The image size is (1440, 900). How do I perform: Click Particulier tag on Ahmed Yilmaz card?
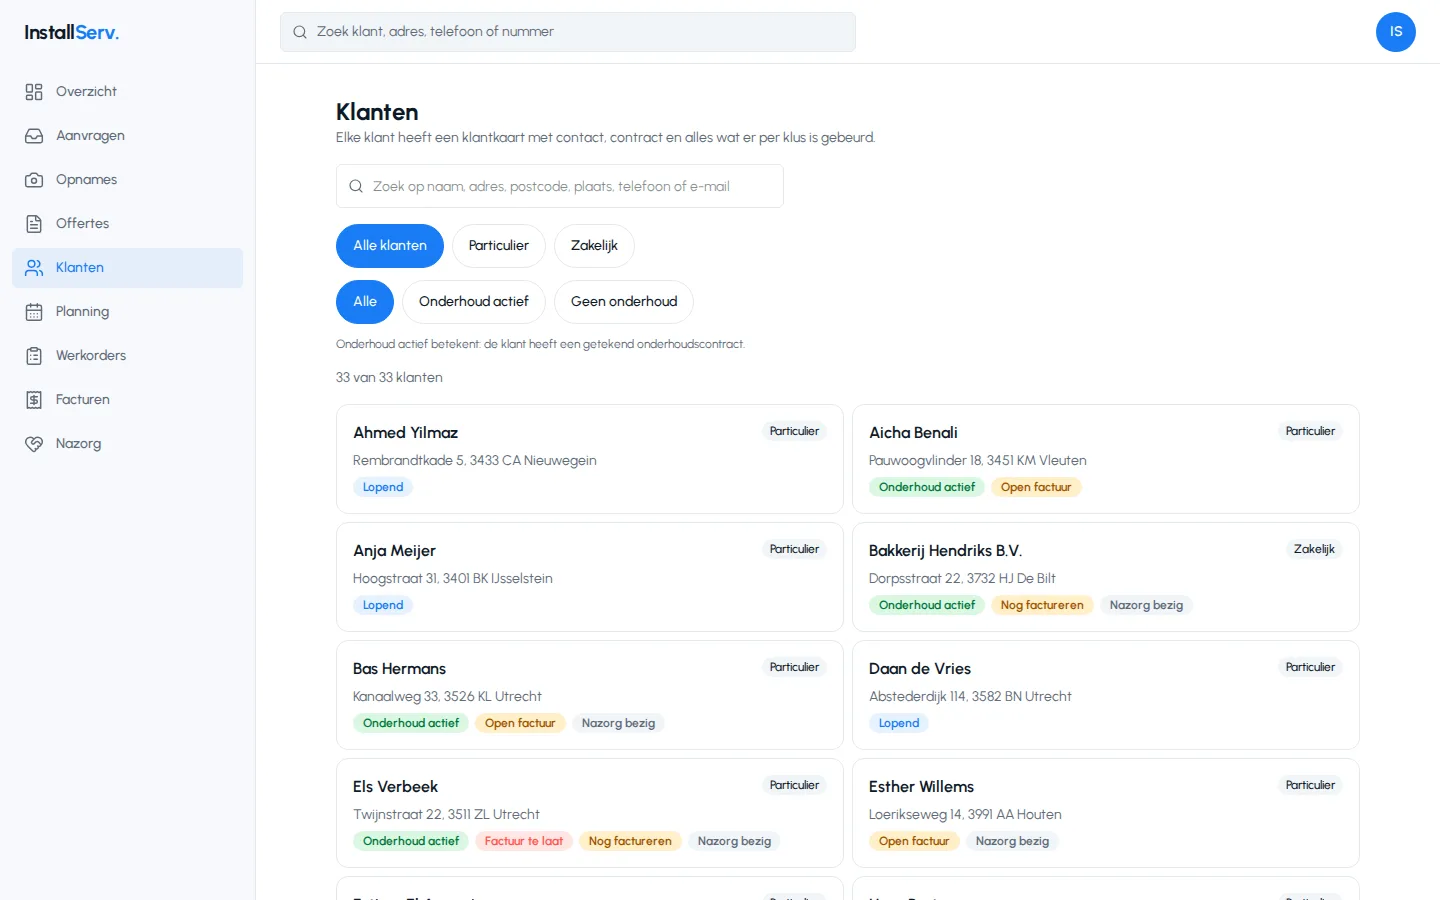pyautogui.click(x=794, y=431)
